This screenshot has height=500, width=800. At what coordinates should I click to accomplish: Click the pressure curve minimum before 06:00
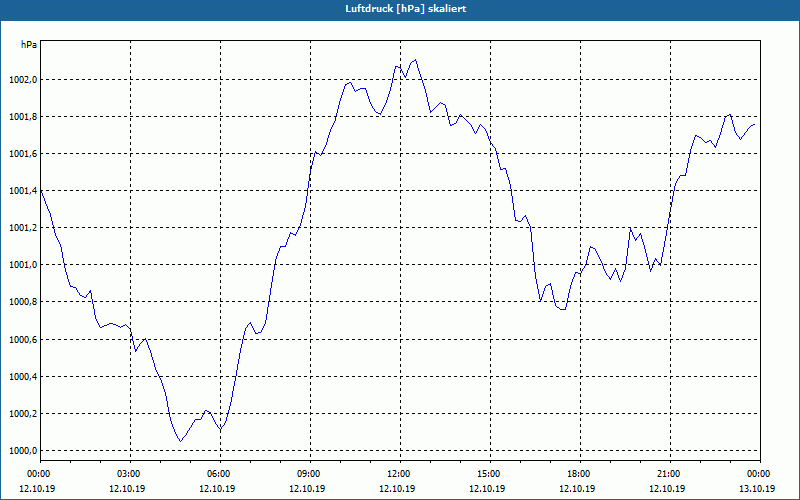pos(180,441)
